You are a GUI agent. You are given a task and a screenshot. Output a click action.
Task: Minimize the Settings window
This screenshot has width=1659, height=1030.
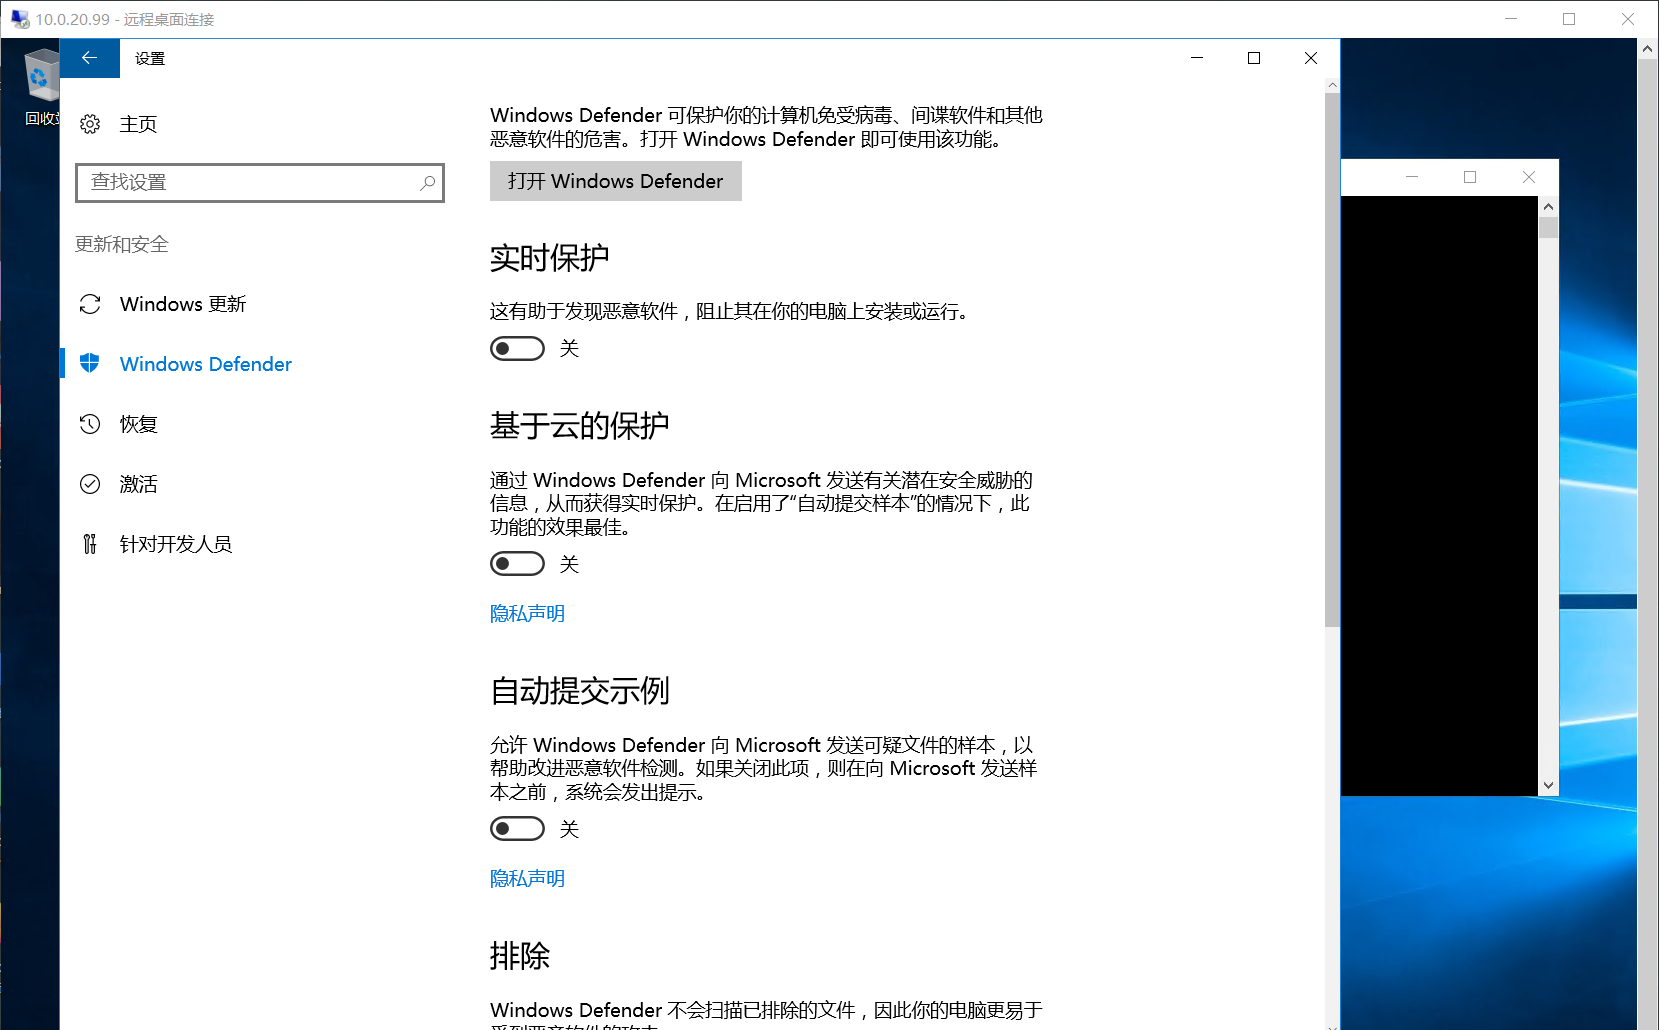tap(1196, 58)
